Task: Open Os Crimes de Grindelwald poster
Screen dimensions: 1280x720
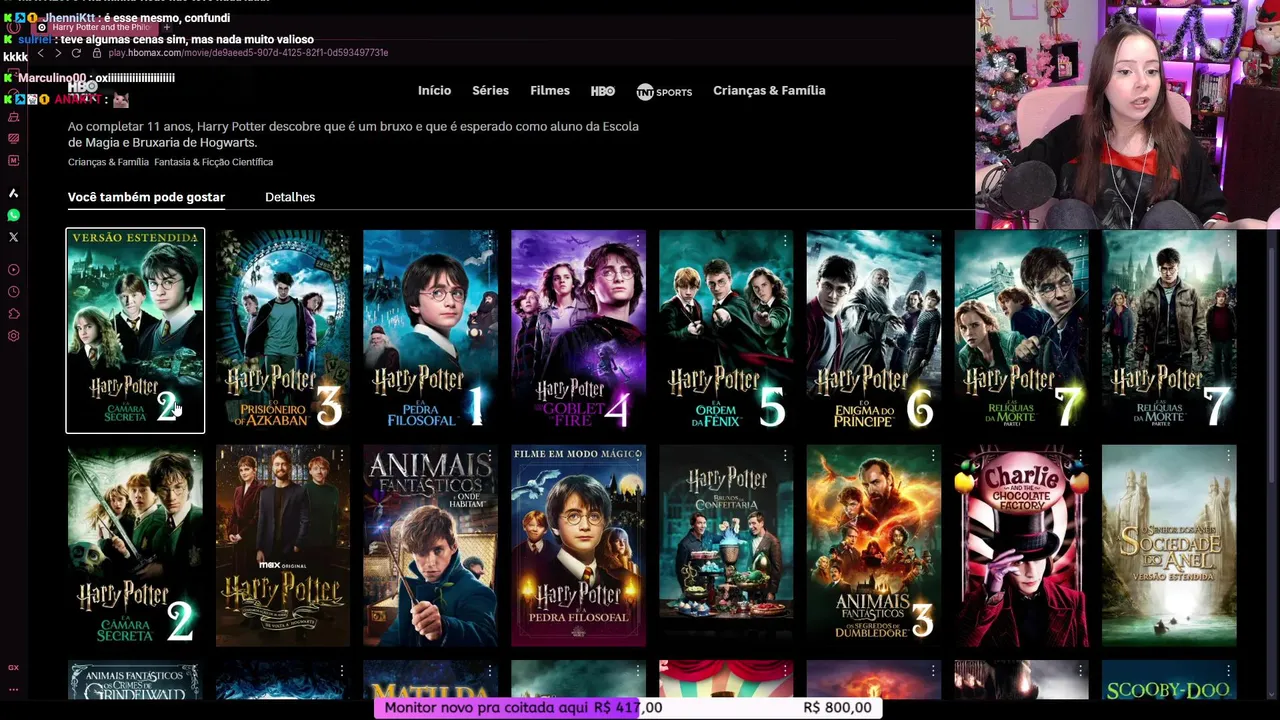Action: (x=135, y=680)
